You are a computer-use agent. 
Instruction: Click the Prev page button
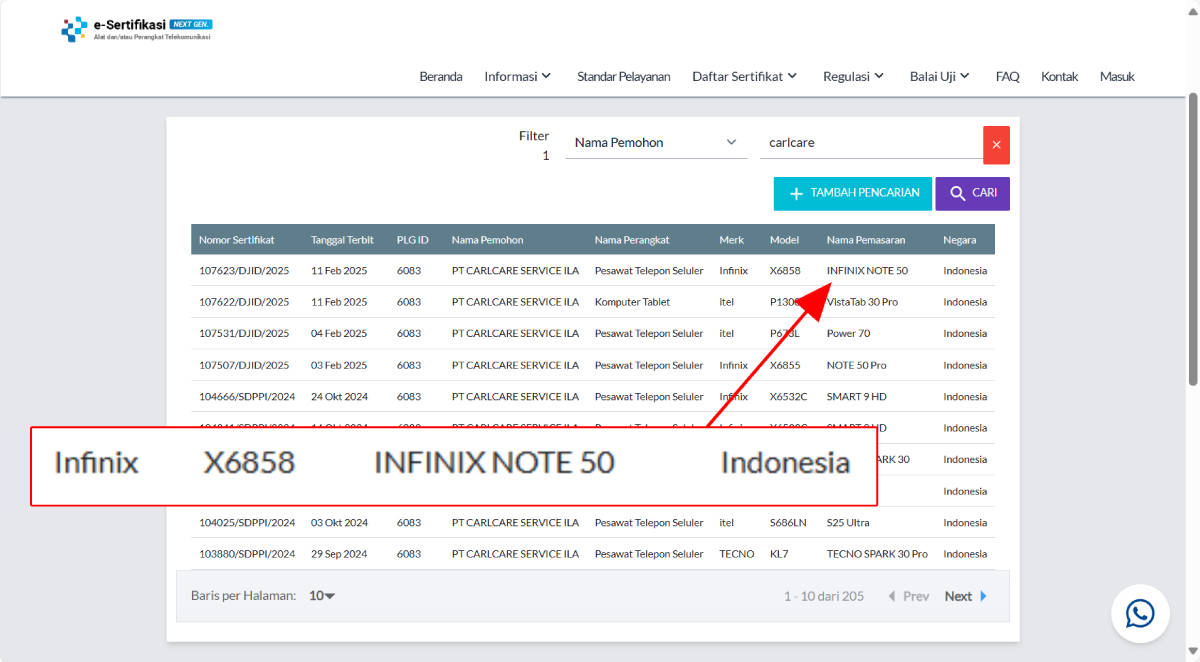tap(909, 596)
